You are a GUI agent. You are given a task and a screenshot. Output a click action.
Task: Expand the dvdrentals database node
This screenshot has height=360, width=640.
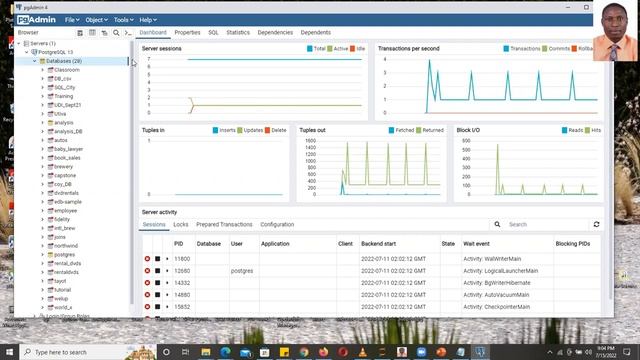pyautogui.click(x=42, y=193)
